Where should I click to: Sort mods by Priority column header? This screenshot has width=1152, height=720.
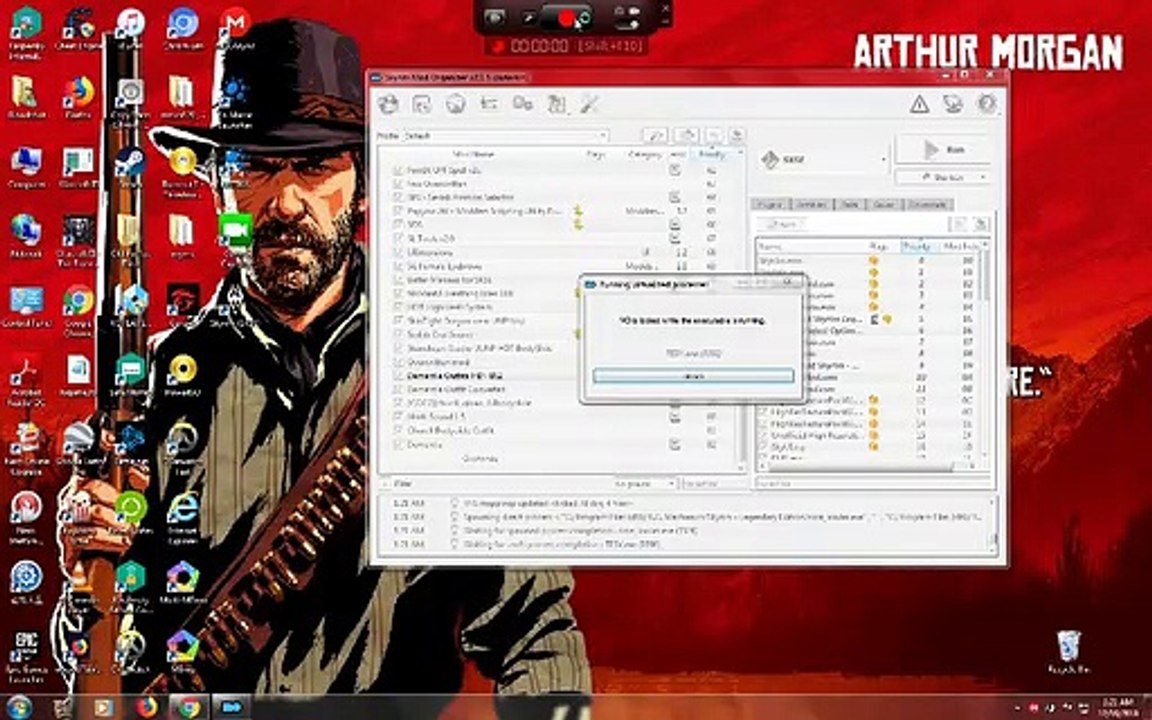coord(712,154)
